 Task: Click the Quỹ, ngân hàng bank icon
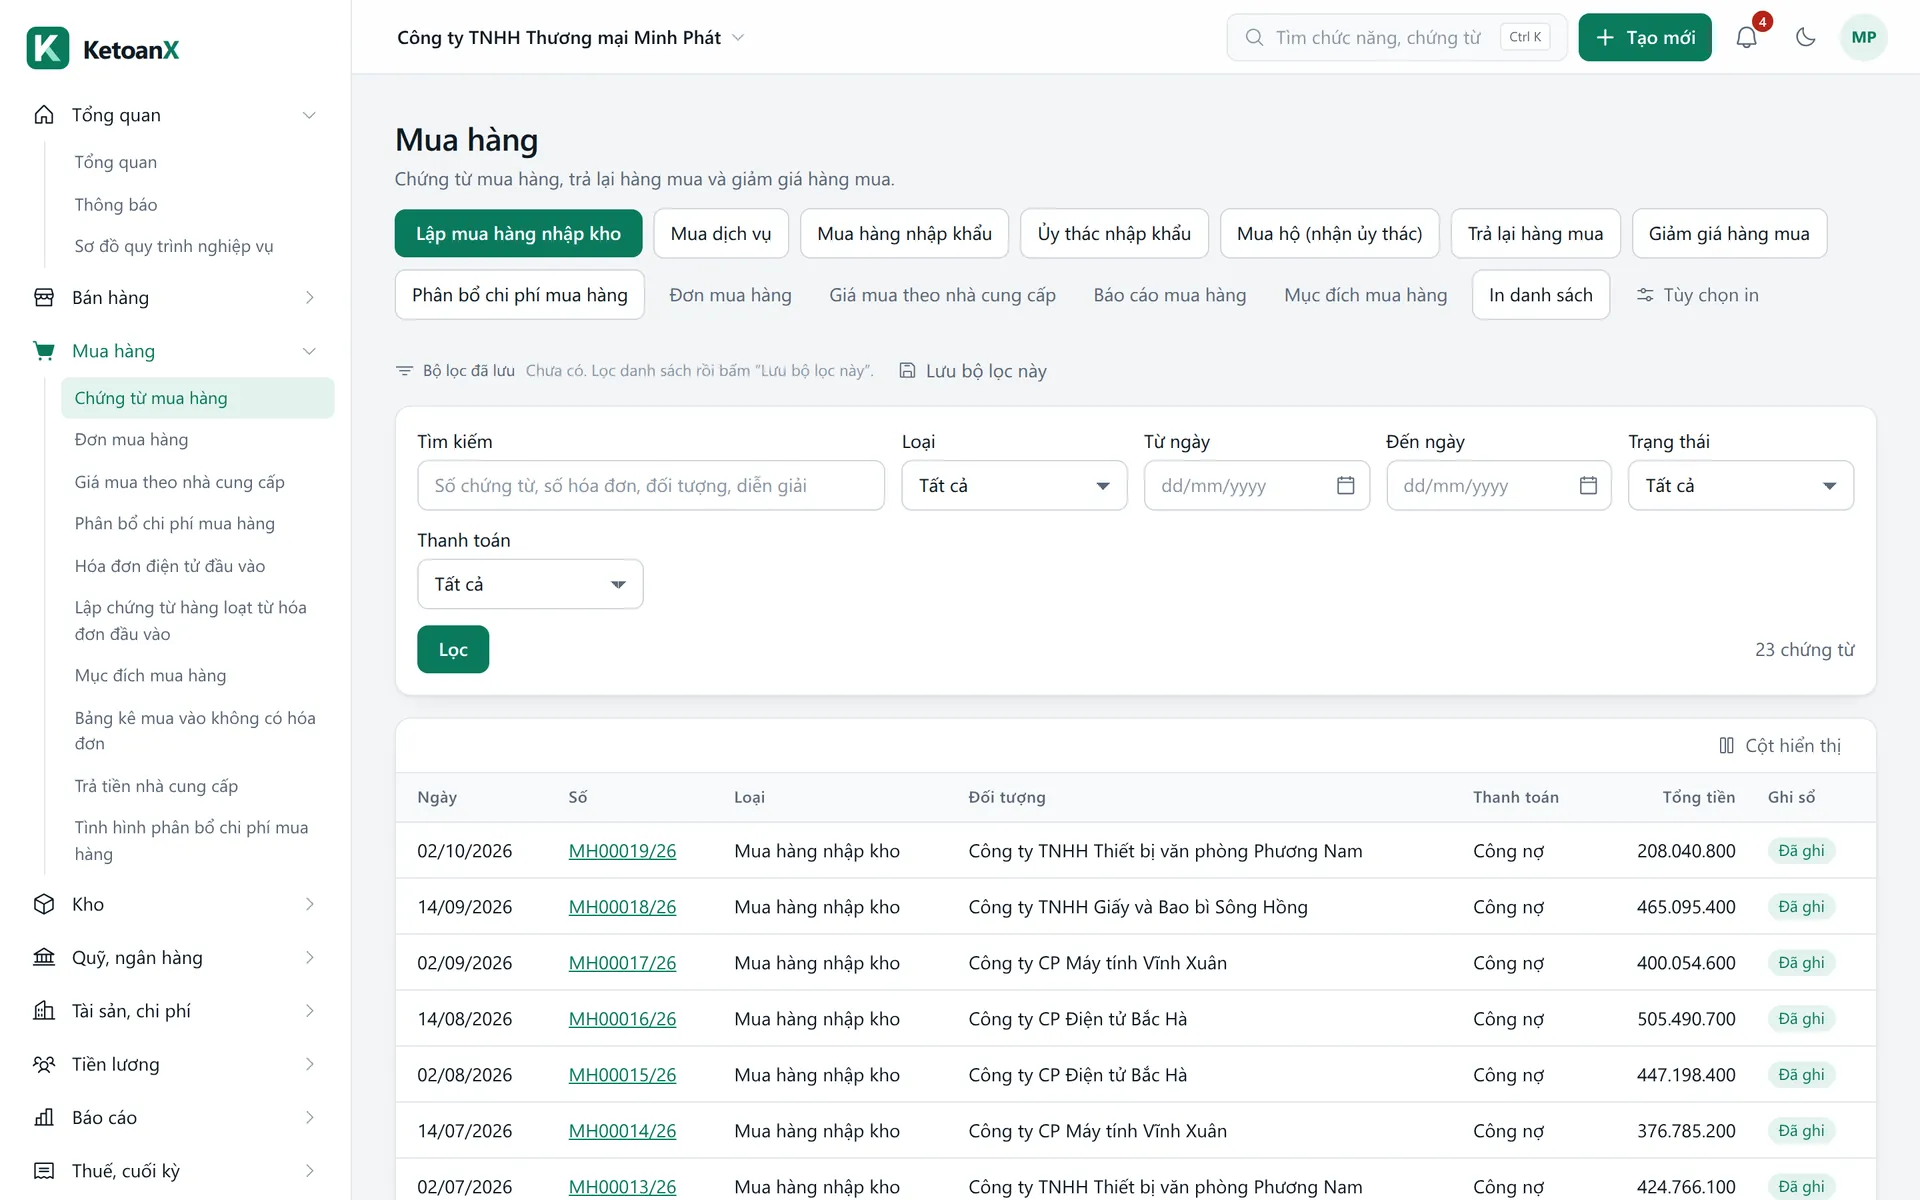pos(44,957)
